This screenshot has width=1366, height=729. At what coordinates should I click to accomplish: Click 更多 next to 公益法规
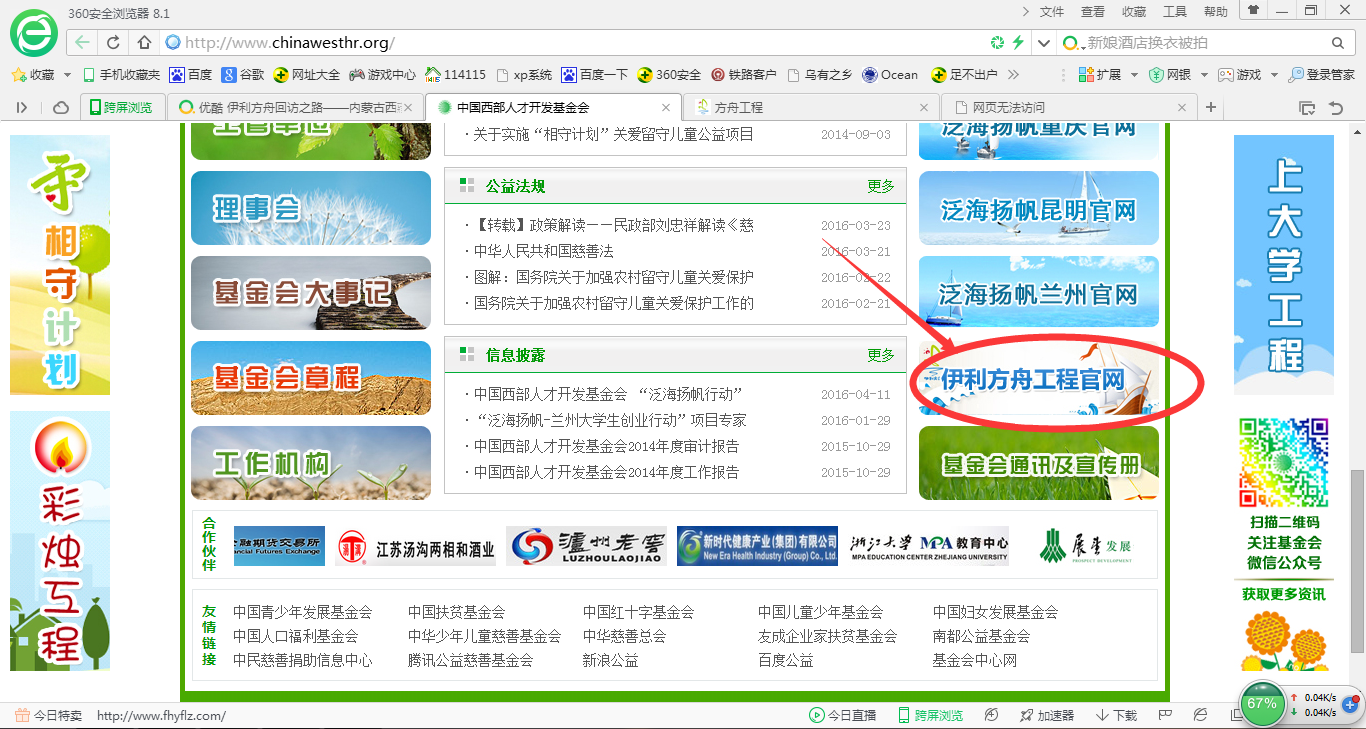[x=880, y=186]
